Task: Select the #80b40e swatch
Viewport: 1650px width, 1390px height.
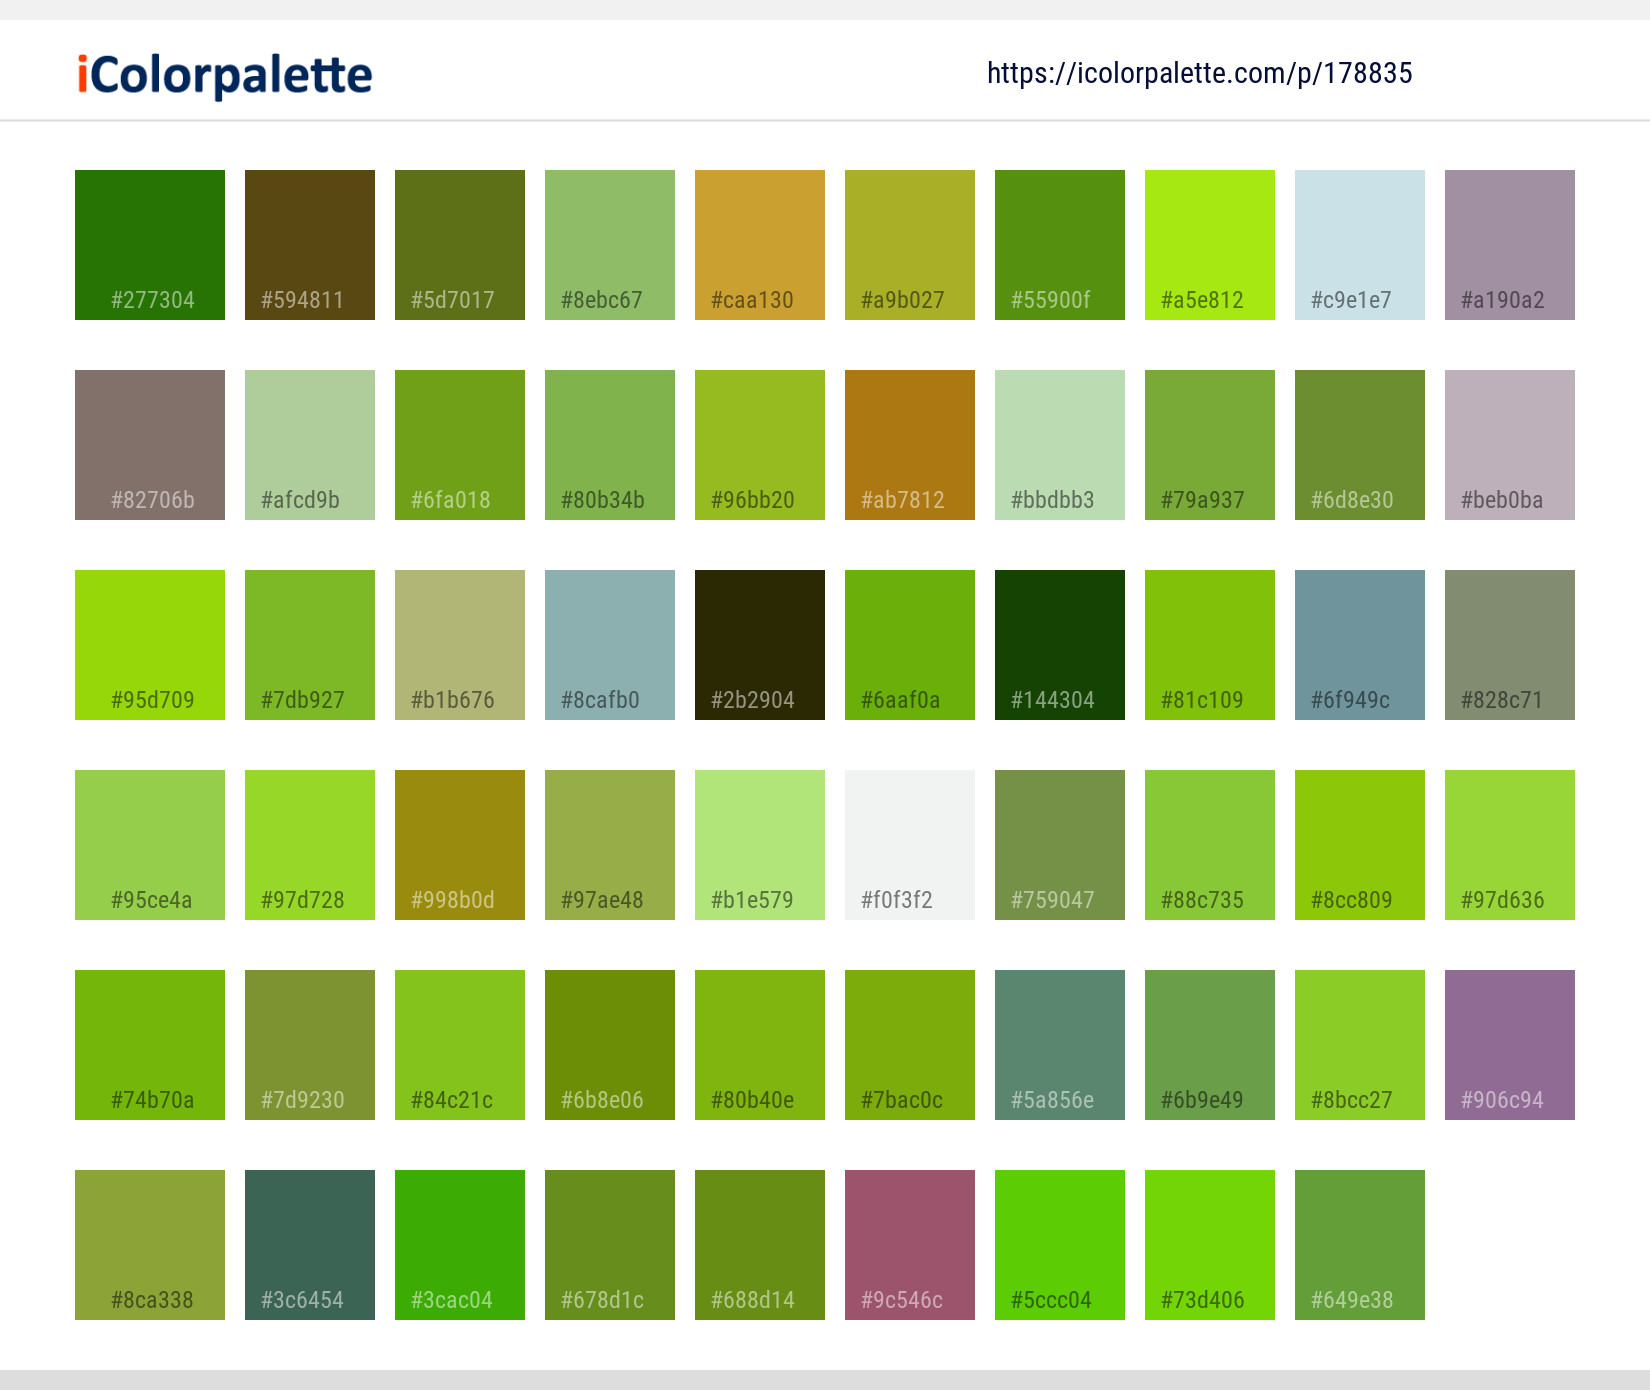Action: 760,1045
